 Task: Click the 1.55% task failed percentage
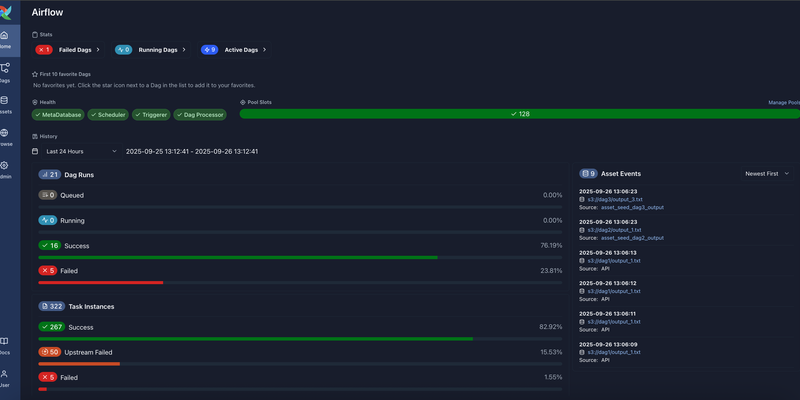point(553,377)
